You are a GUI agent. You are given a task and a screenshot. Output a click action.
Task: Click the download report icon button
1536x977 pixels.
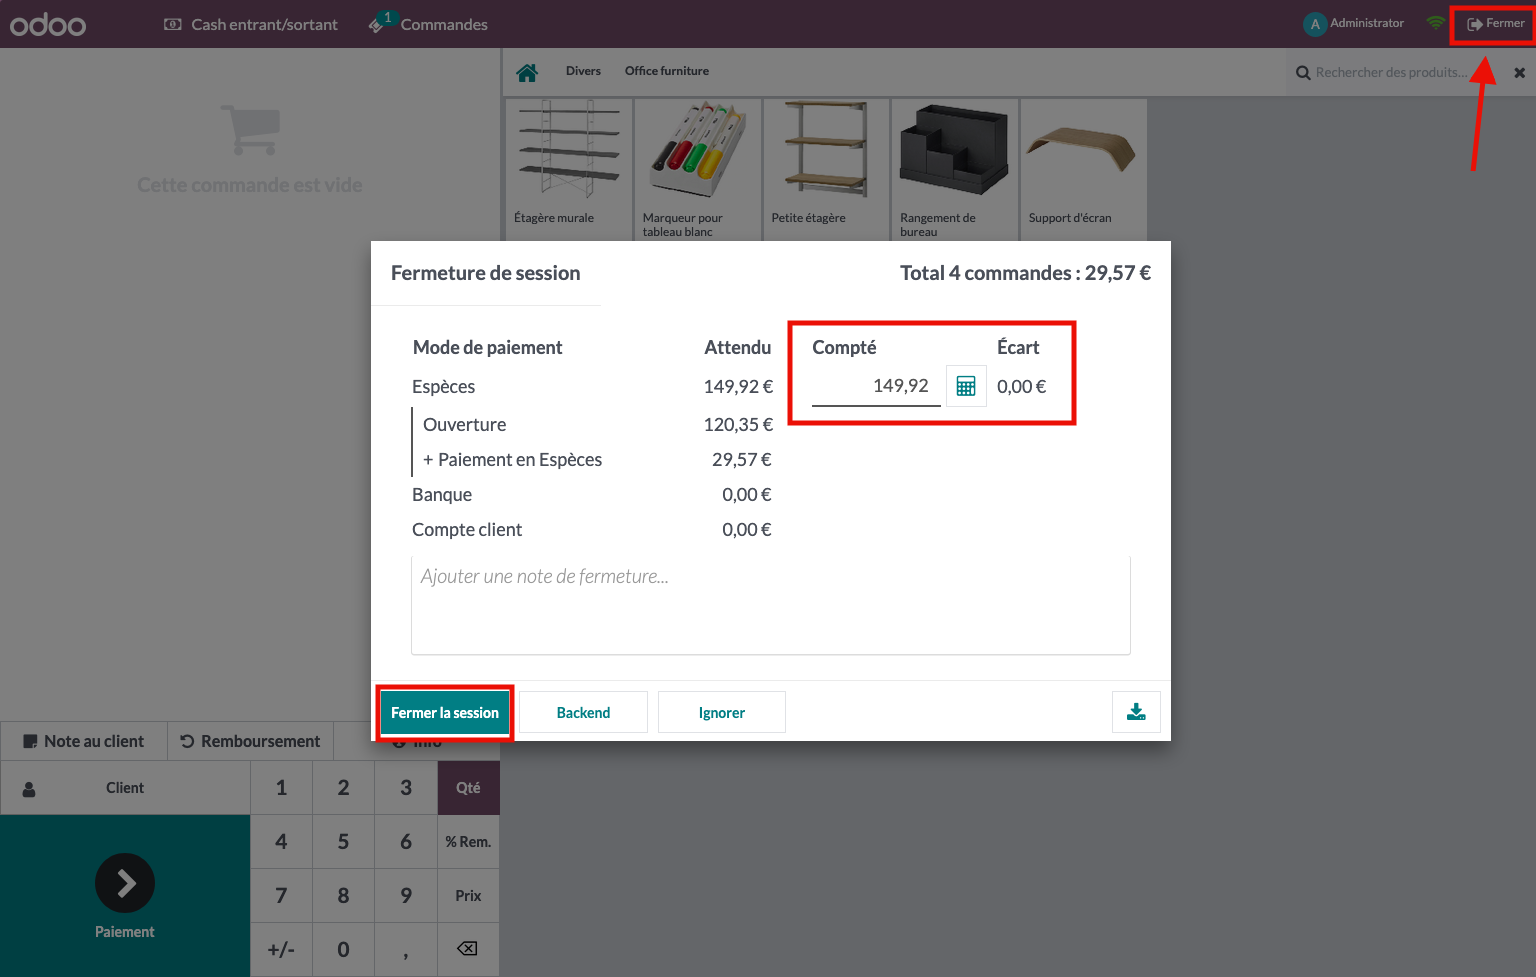(x=1136, y=712)
